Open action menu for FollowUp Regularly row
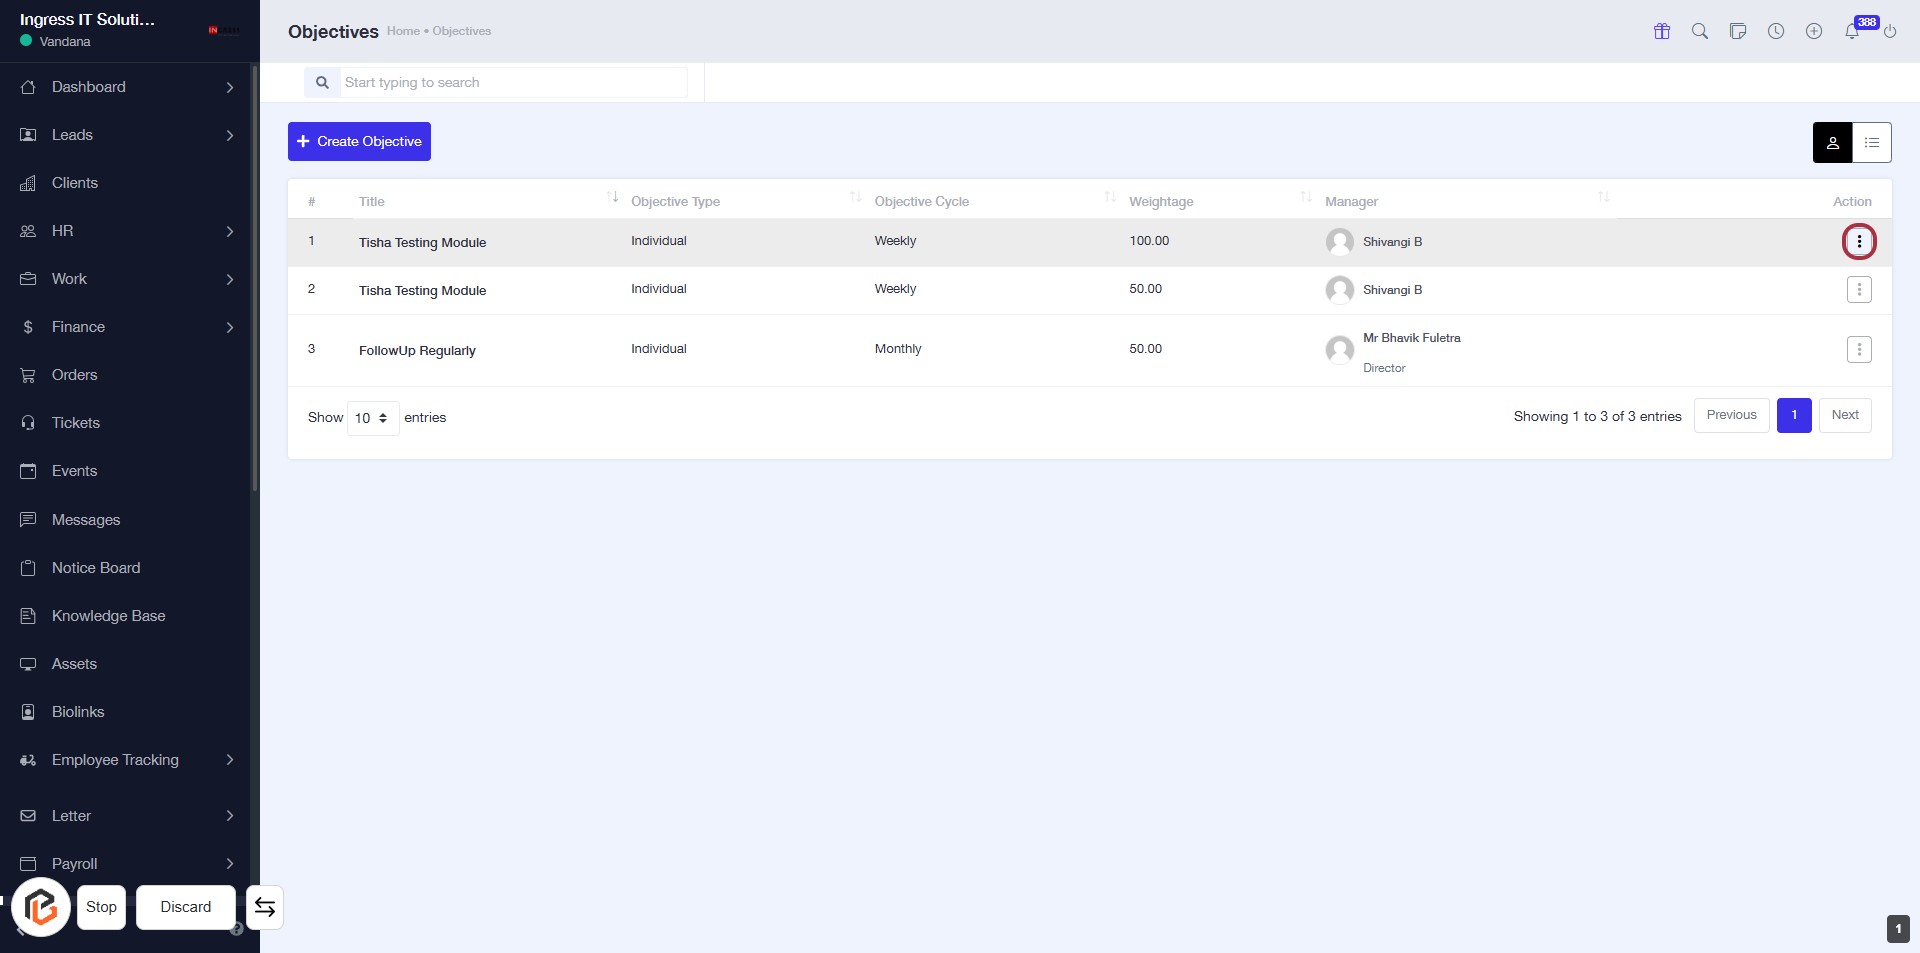Screen dimensions: 1920x953 1858,350
